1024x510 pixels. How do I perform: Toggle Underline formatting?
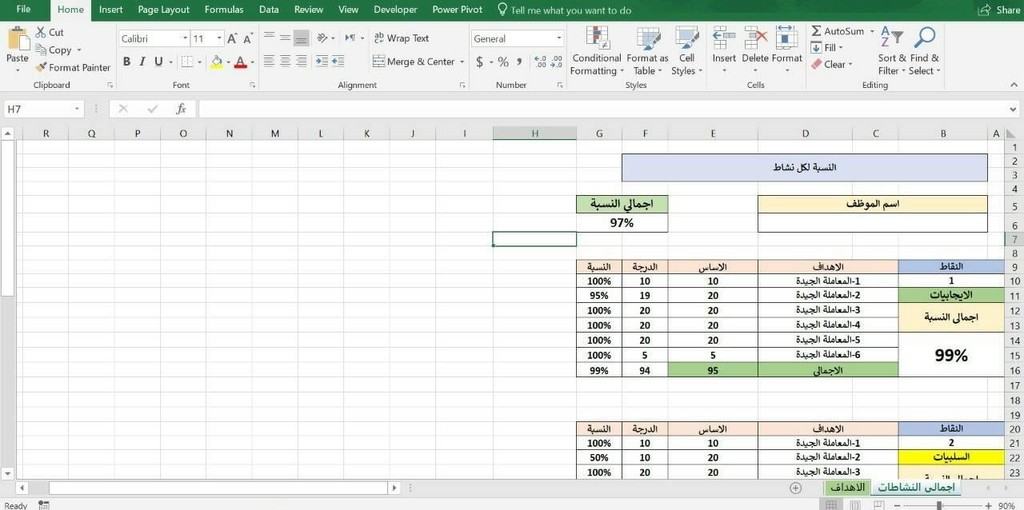(x=158, y=61)
